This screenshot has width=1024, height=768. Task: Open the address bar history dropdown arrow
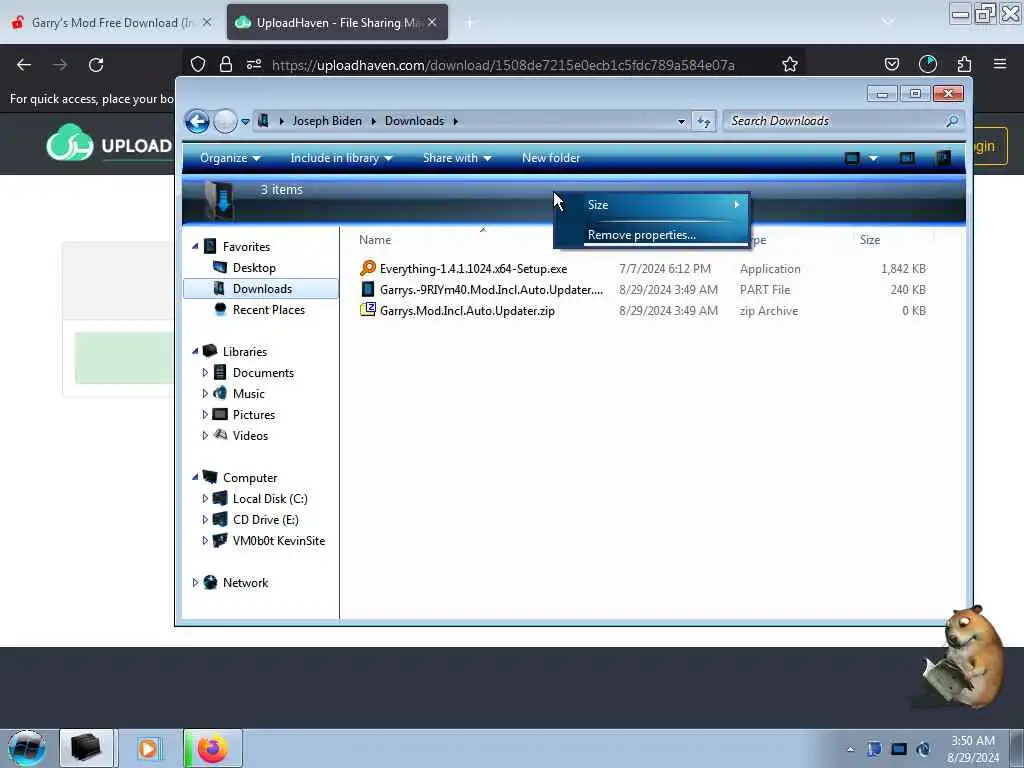pos(681,121)
